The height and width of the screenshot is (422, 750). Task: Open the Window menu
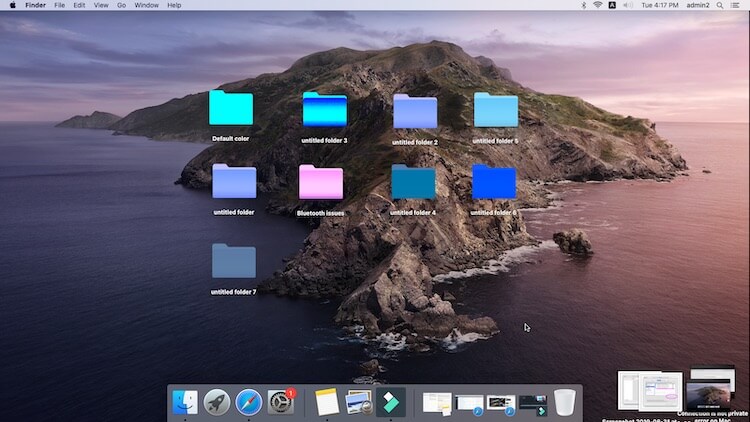pyautogui.click(x=146, y=5)
